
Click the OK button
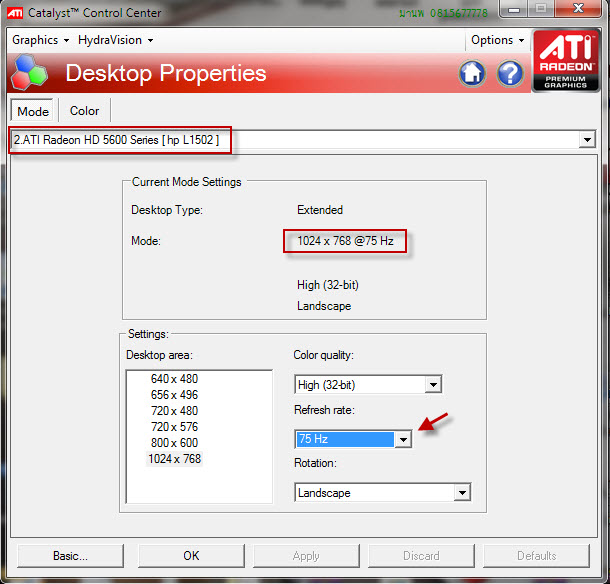coord(191,556)
